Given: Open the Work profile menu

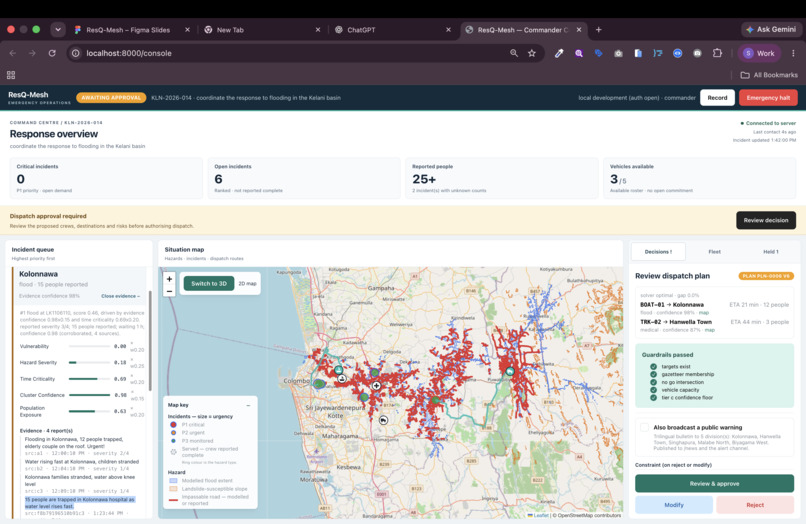Looking at the screenshot, I should [759, 53].
